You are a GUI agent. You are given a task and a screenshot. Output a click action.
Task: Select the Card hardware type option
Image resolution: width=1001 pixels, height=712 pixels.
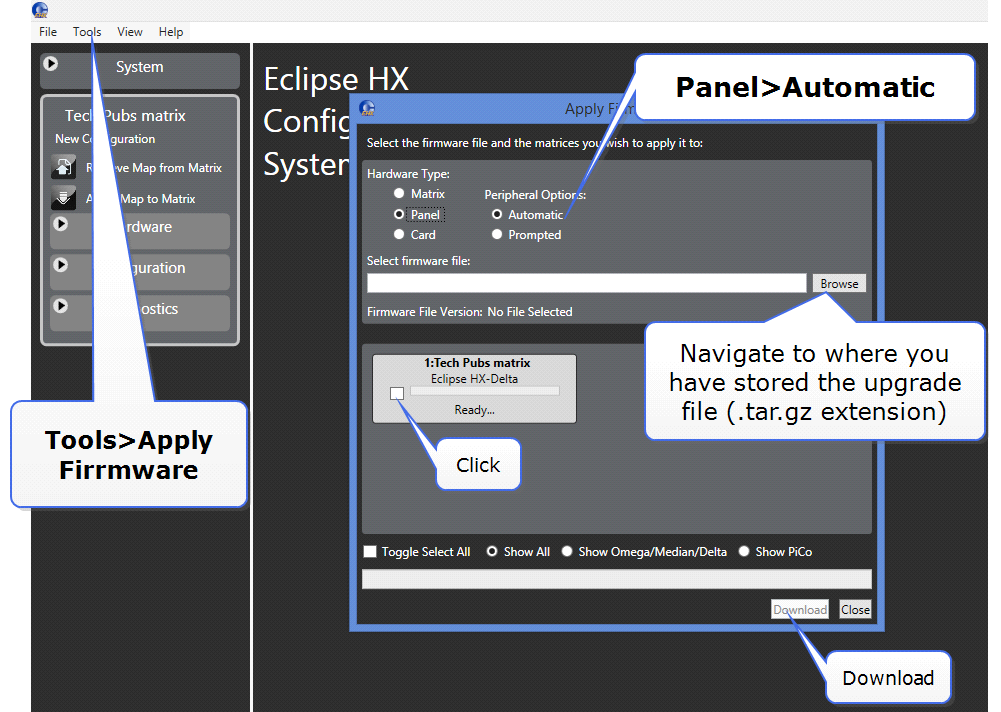point(399,235)
